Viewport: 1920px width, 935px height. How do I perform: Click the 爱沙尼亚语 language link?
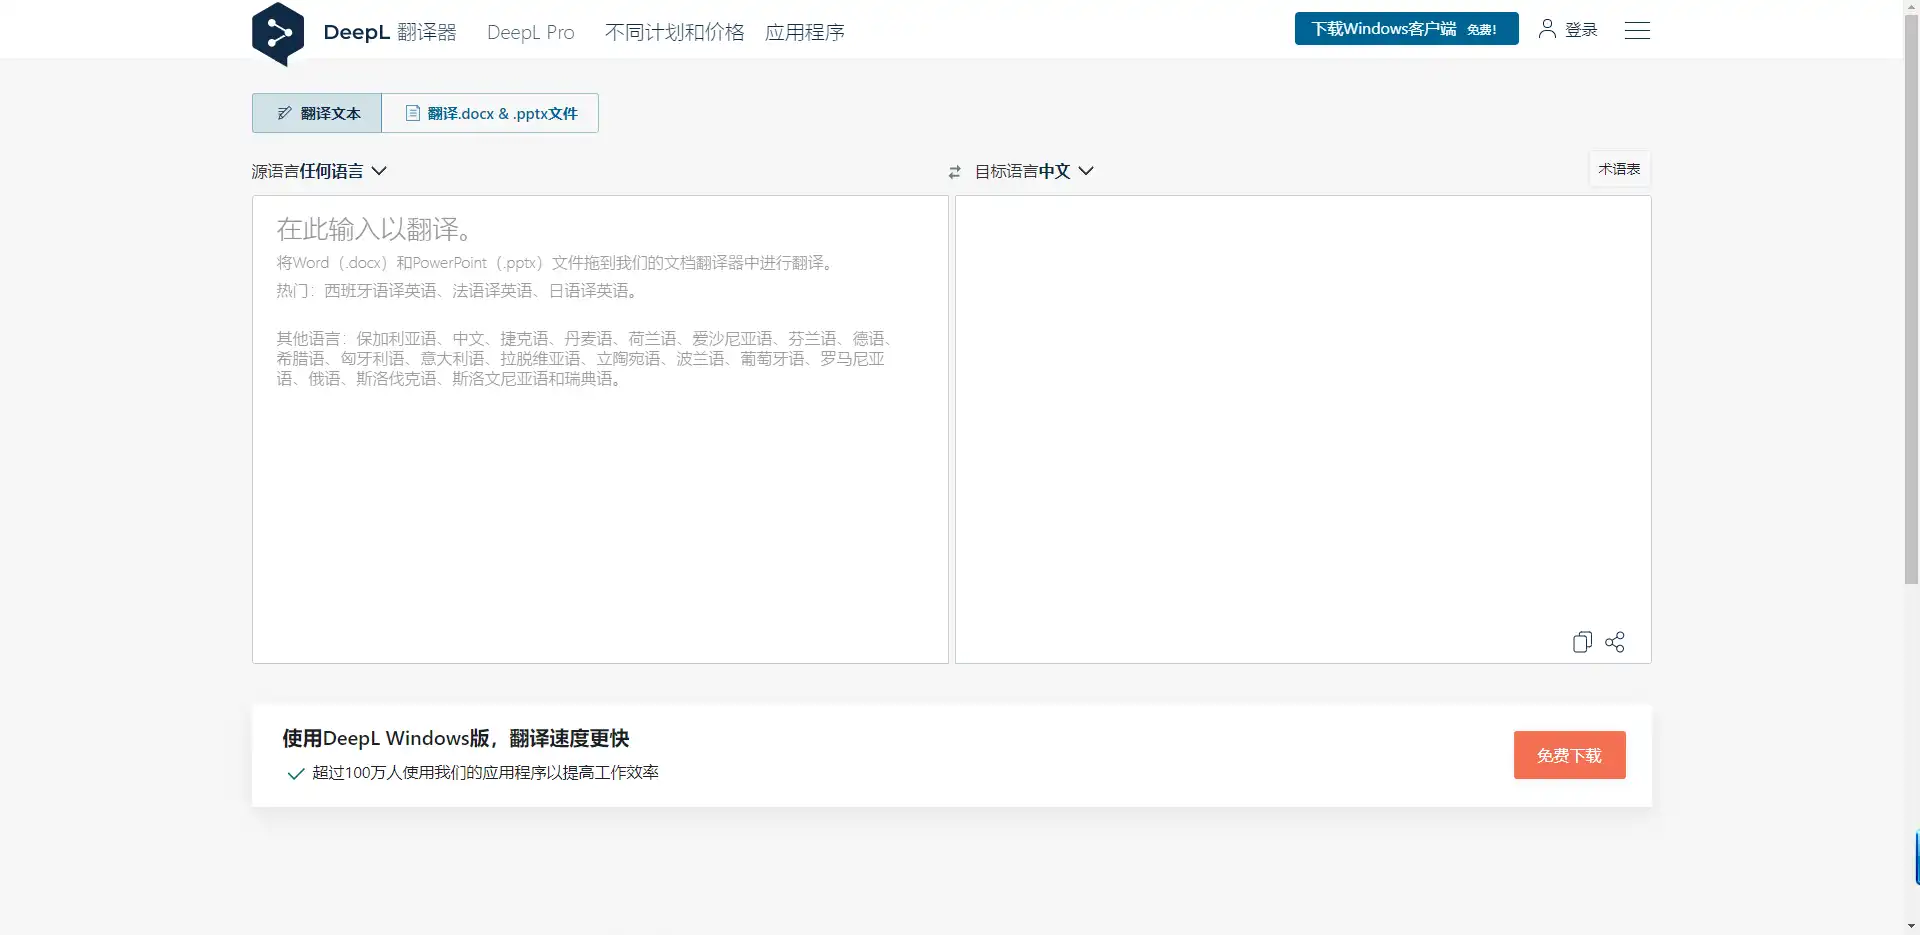point(733,339)
